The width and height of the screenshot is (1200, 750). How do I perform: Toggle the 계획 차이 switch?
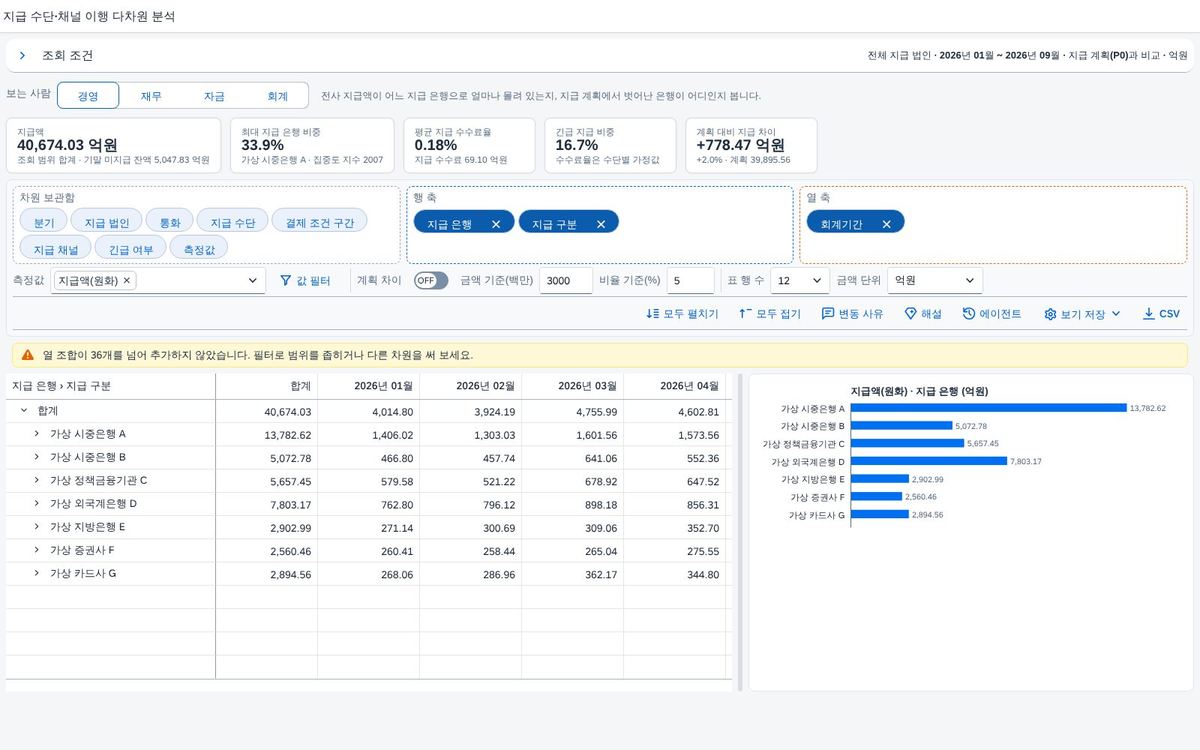[431, 281]
